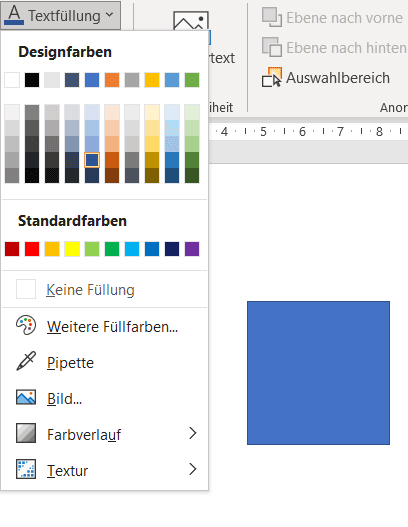Select the highlighted darker blue swatch
This screenshot has width=408, height=527.
coord(92,160)
